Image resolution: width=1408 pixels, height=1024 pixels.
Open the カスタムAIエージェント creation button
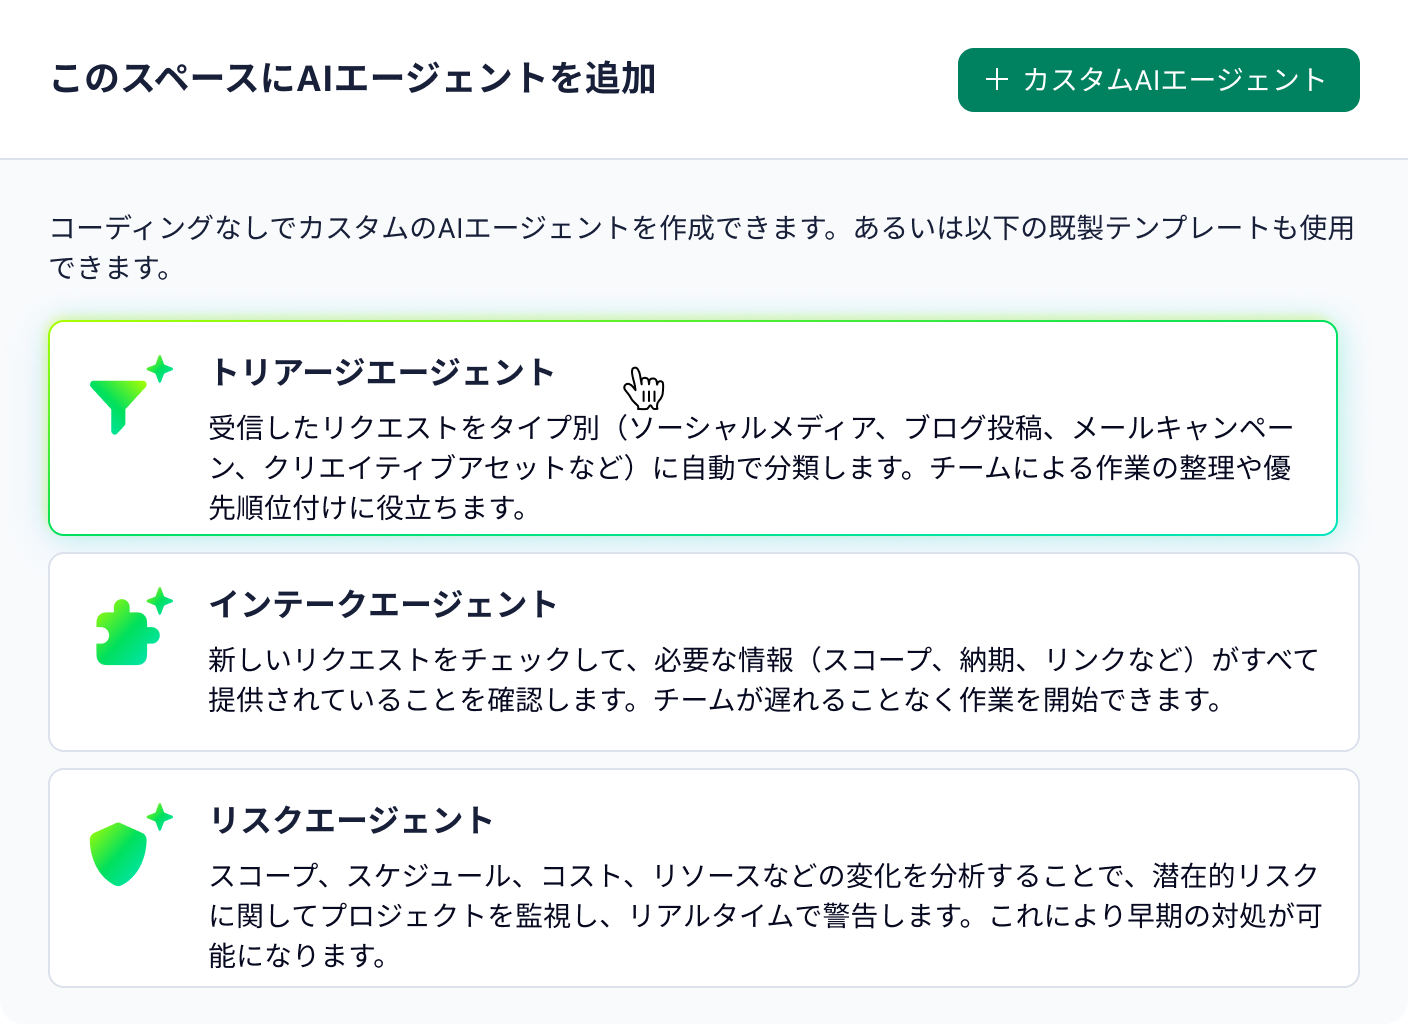(x=1160, y=79)
